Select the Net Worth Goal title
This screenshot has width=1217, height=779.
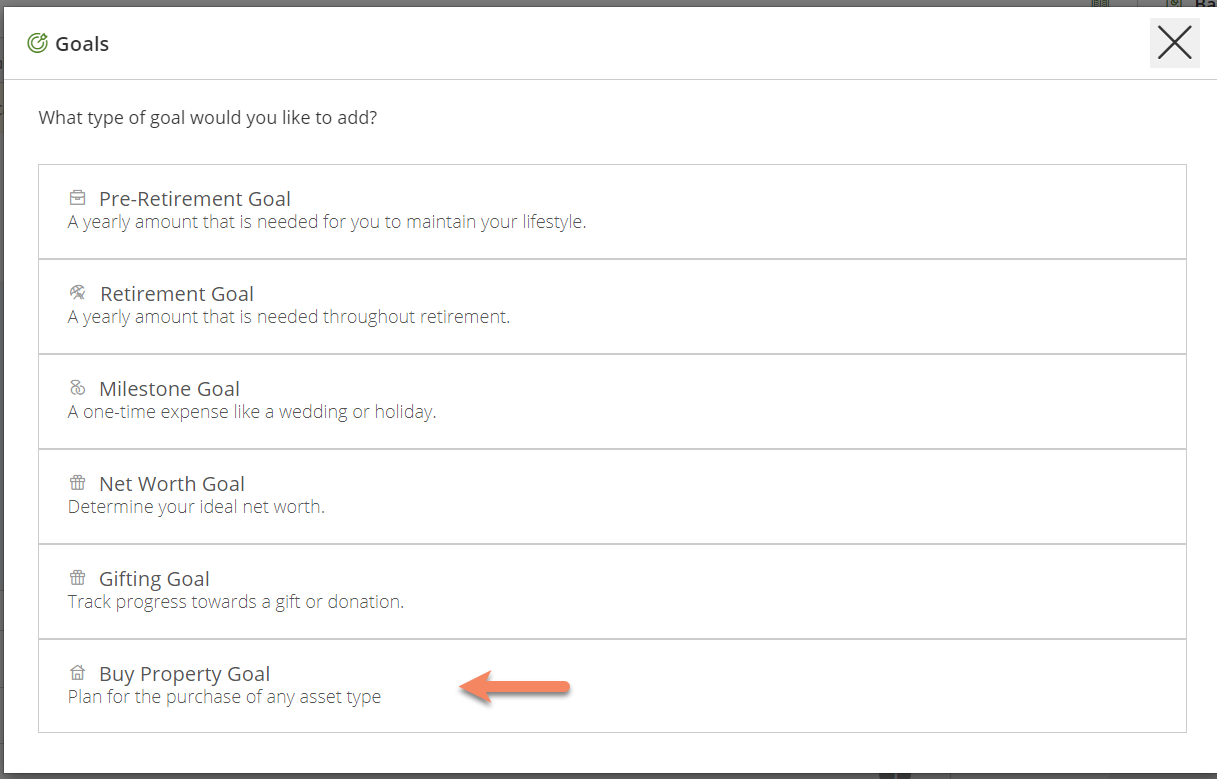[x=172, y=484]
